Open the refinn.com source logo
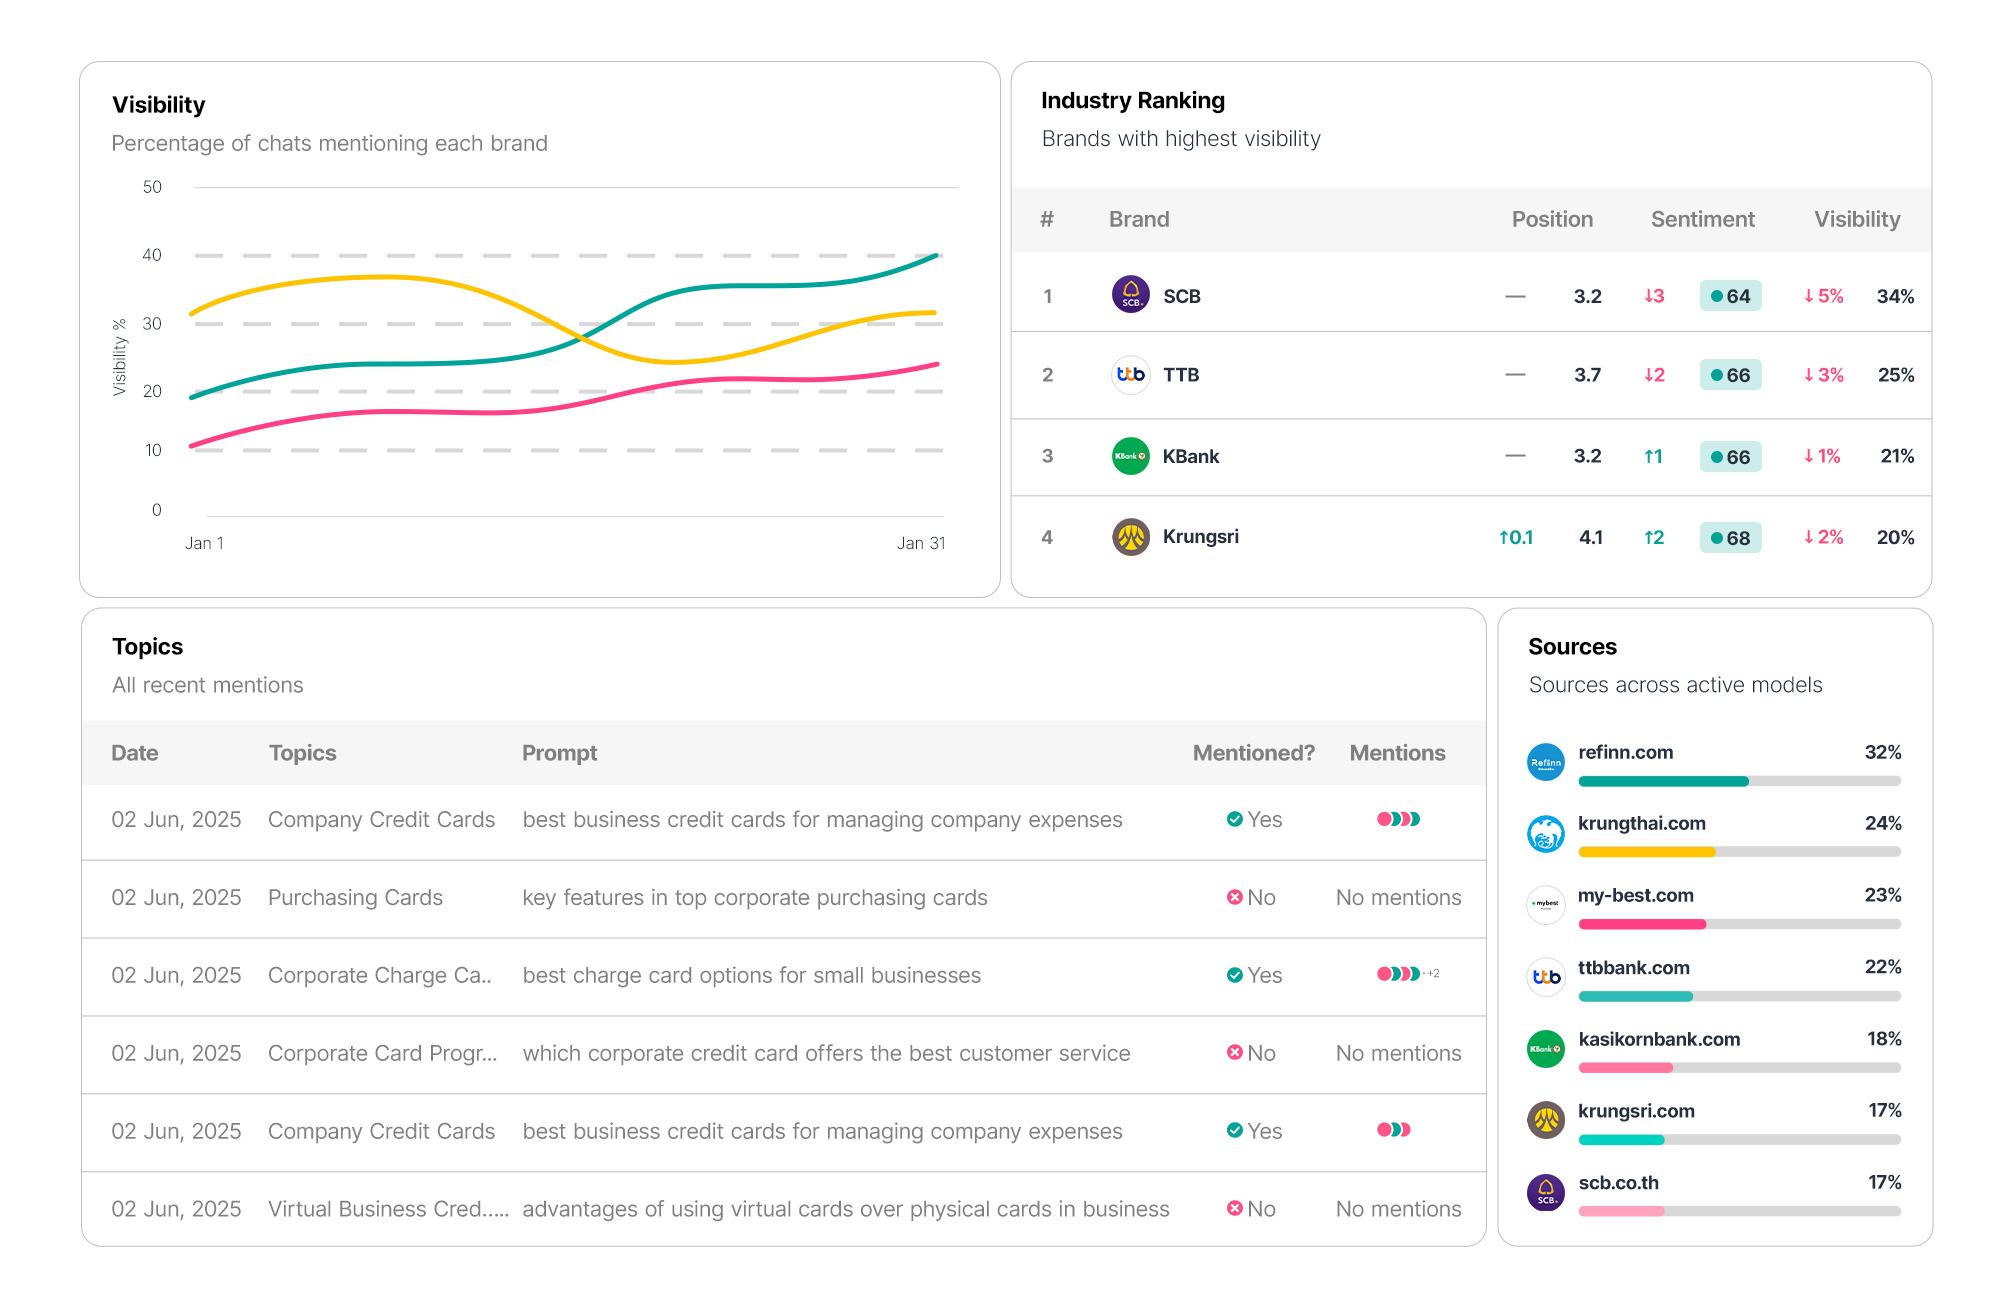2012x1308 pixels. point(1545,762)
